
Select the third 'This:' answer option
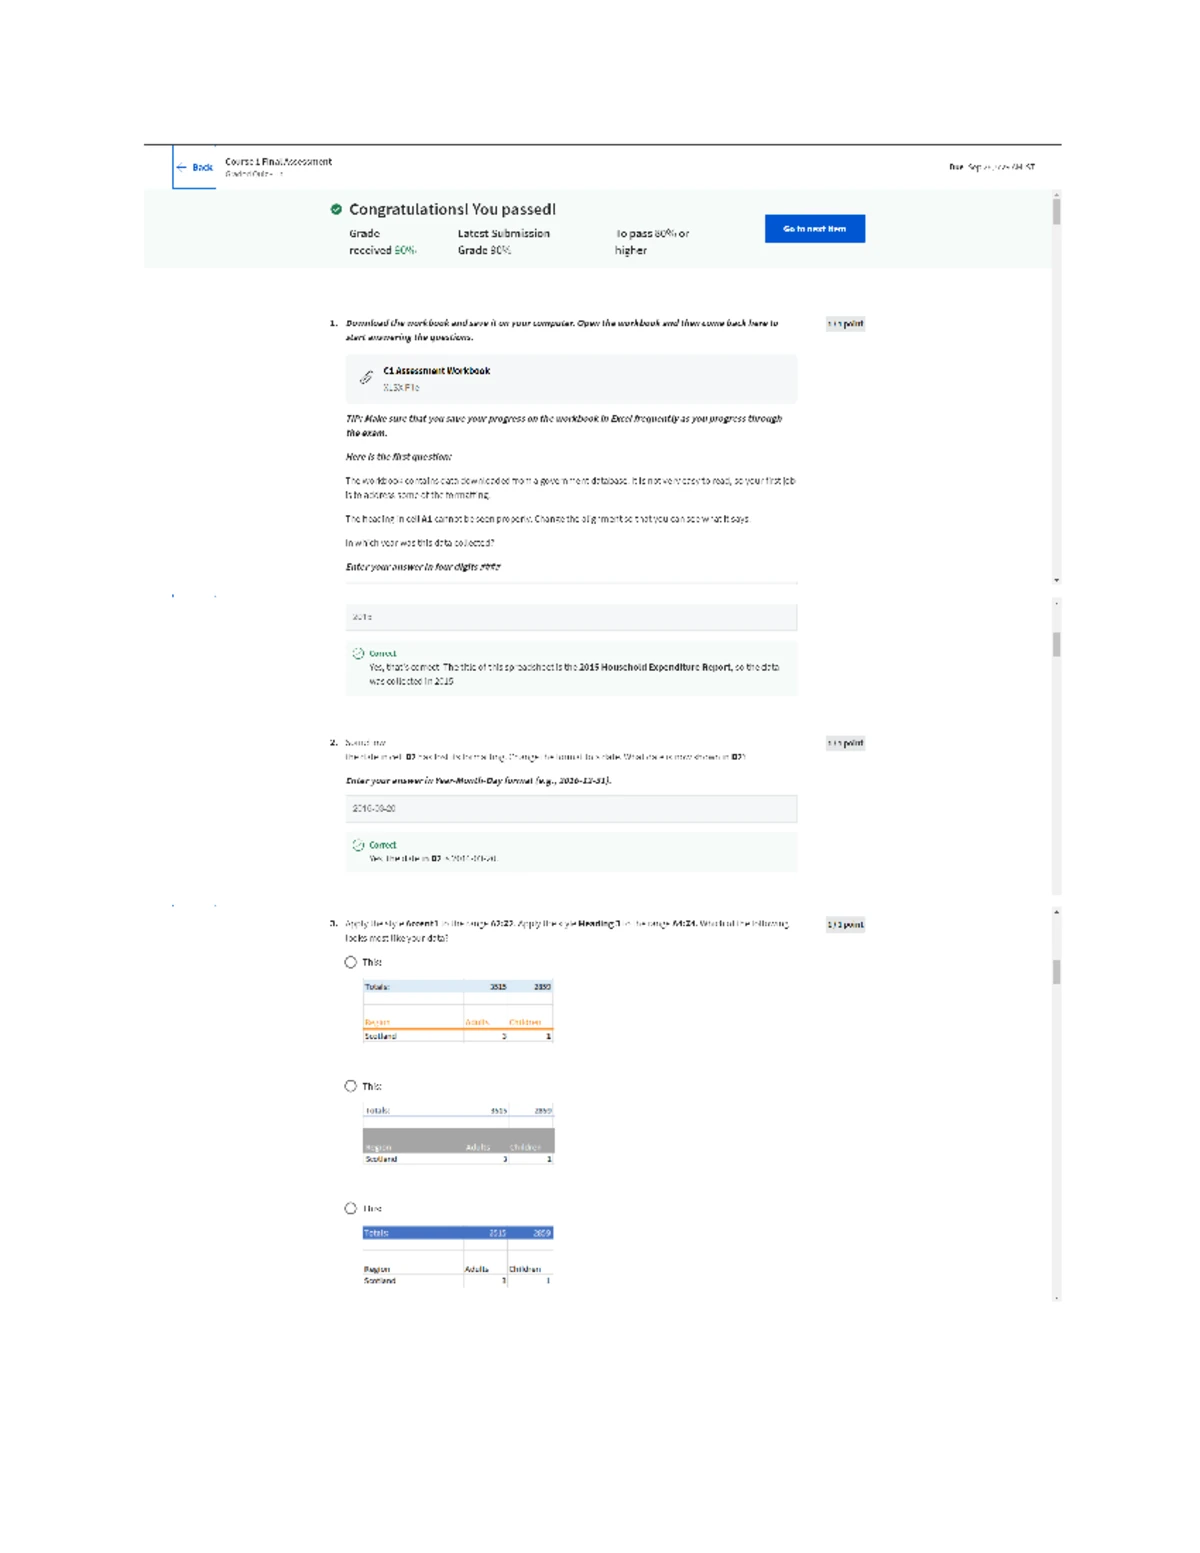coord(349,1207)
